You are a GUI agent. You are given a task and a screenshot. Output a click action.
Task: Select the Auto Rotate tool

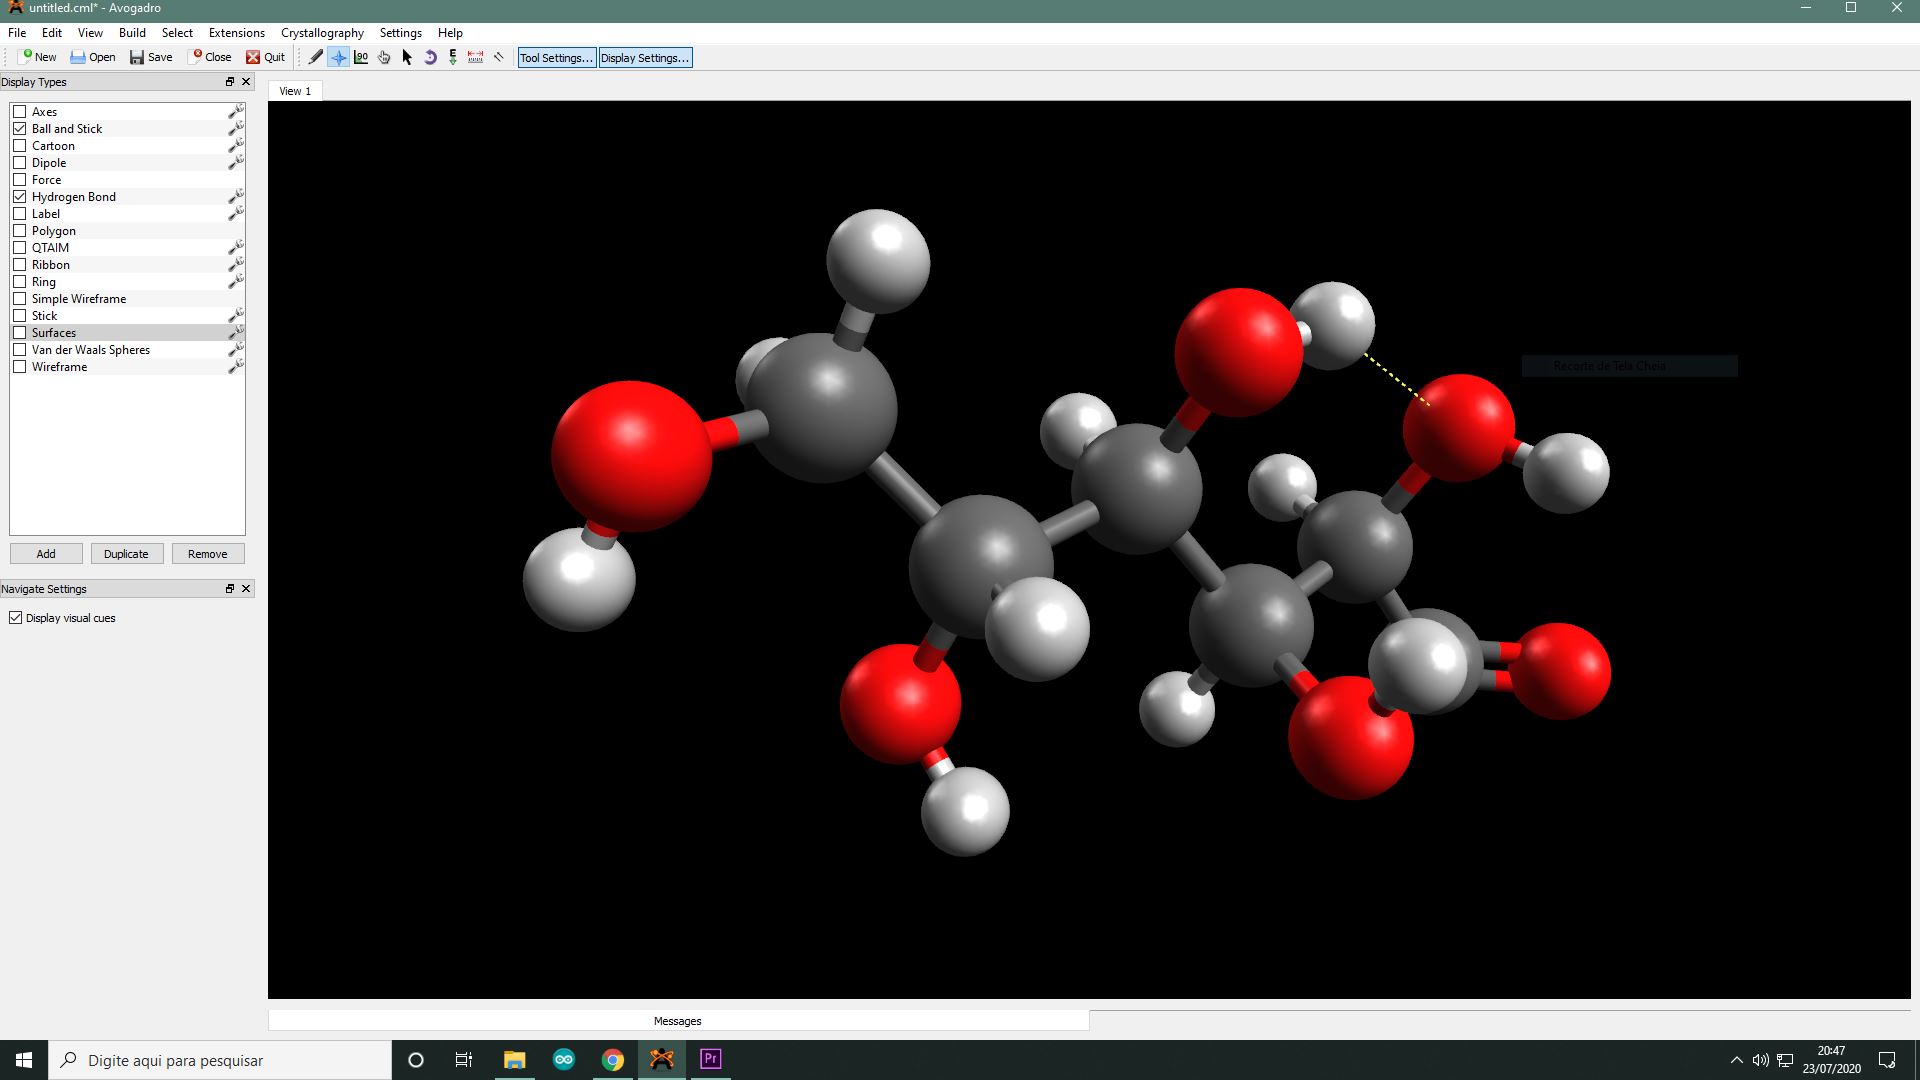(430, 57)
